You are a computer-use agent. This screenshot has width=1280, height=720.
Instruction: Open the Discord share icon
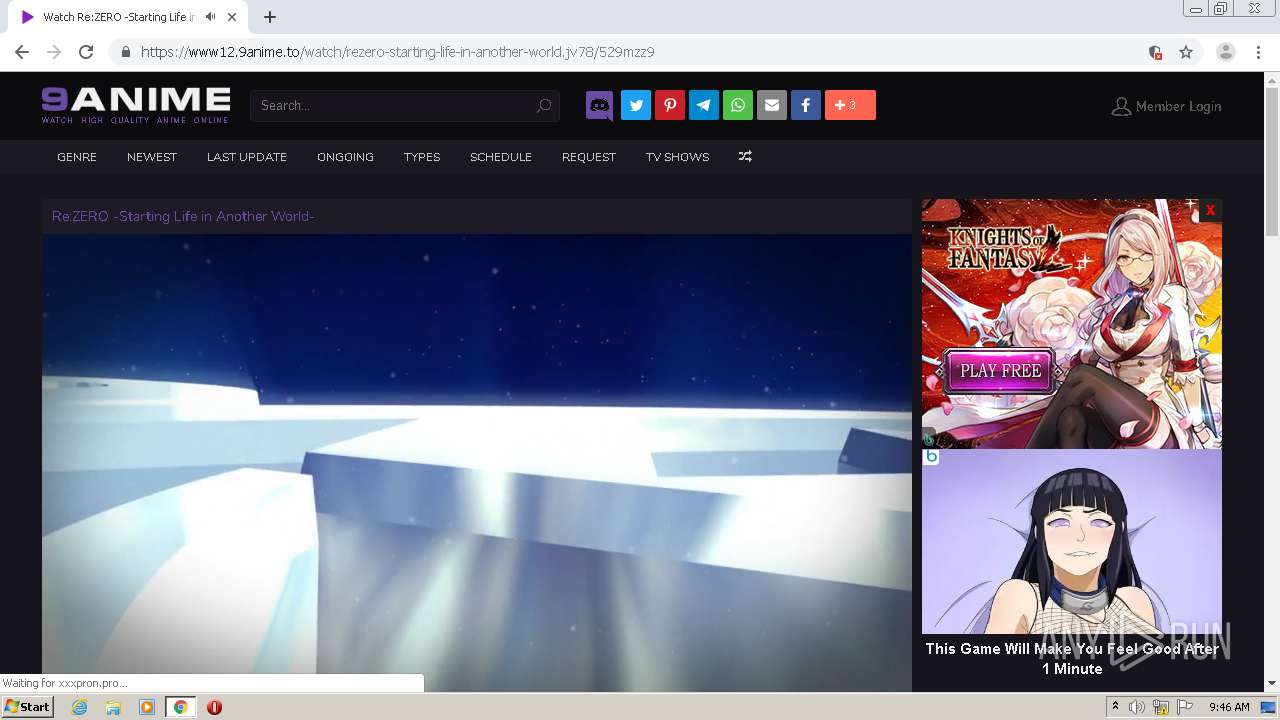[600, 105]
